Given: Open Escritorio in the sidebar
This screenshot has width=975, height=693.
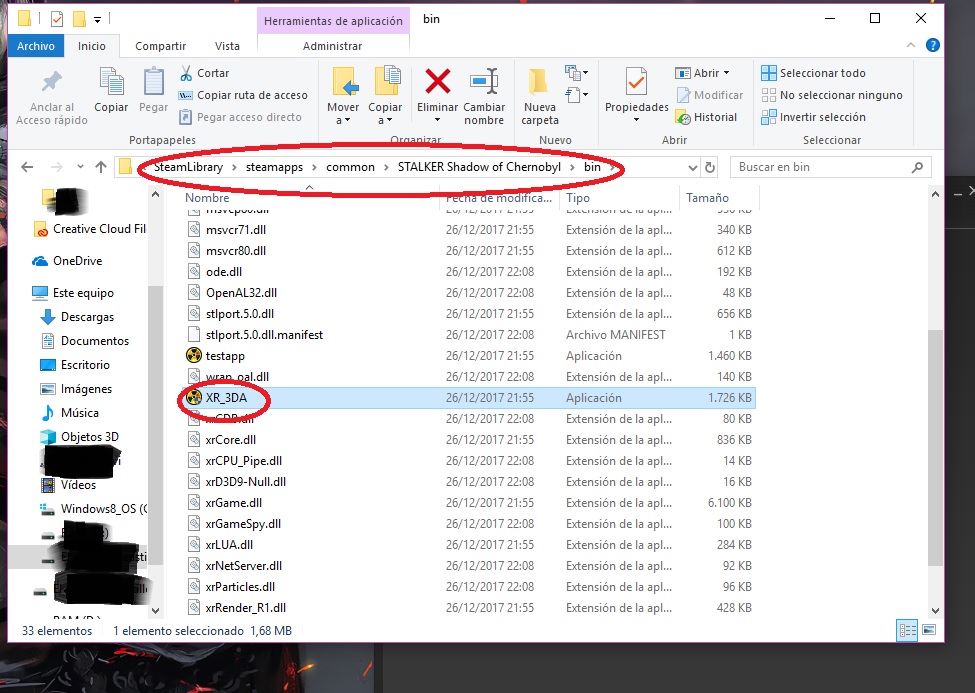Looking at the screenshot, I should pyautogui.click(x=75, y=365).
